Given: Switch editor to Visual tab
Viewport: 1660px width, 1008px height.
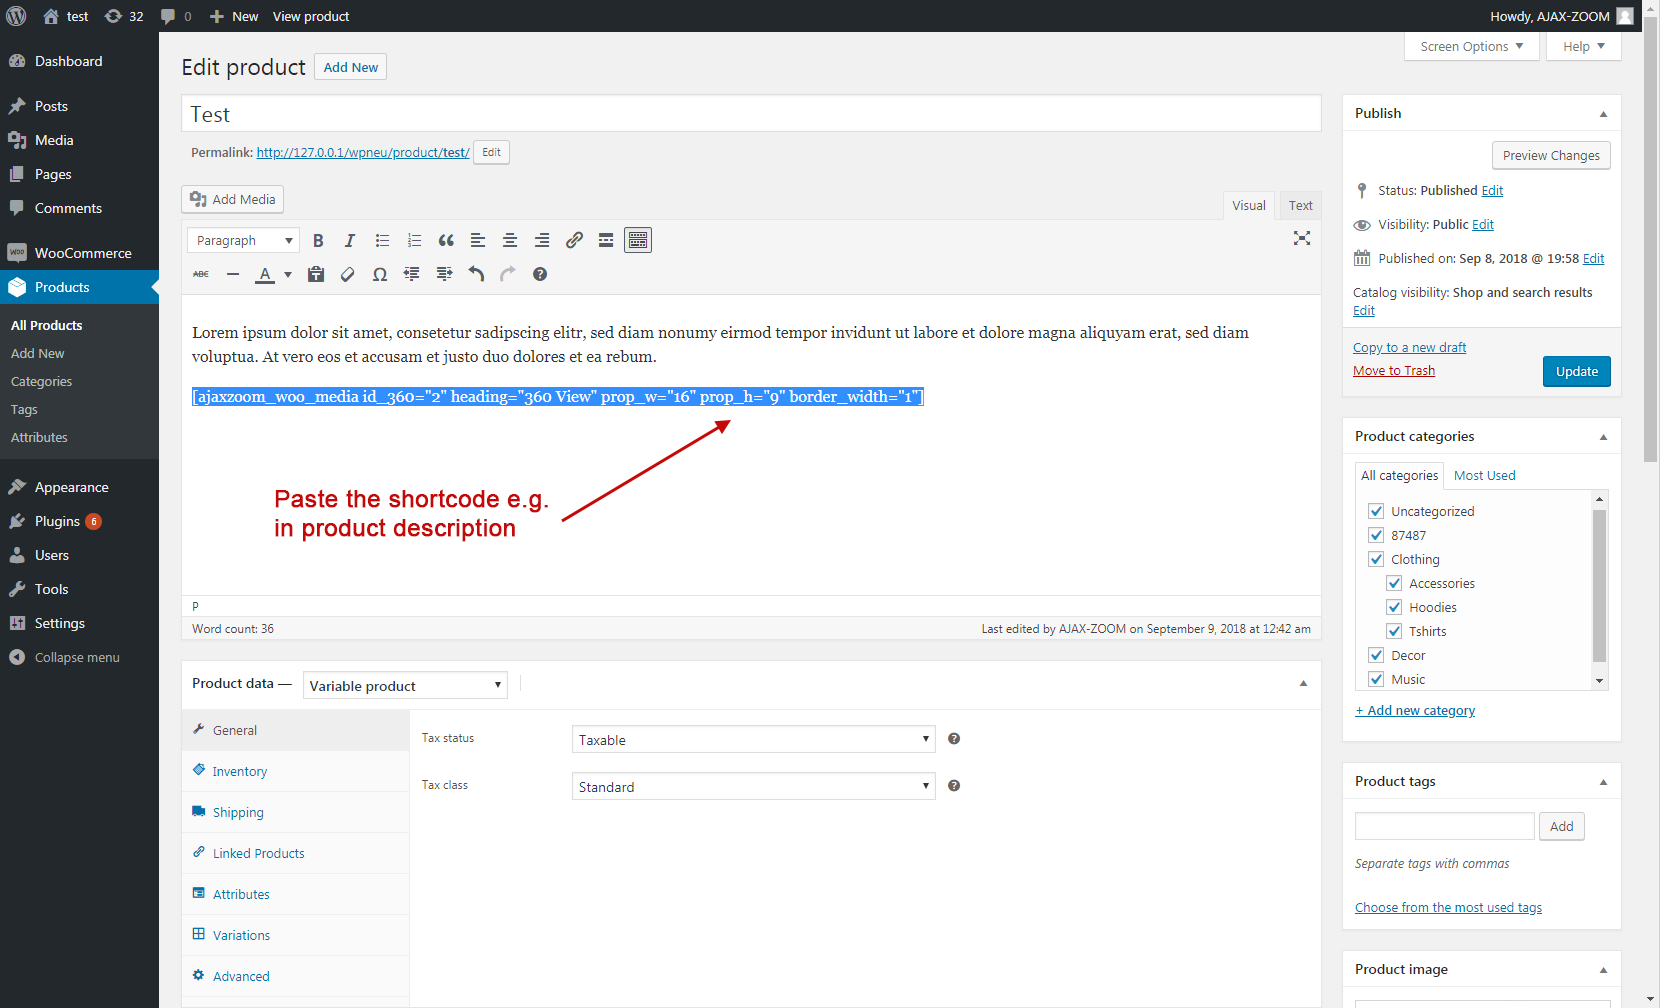Looking at the screenshot, I should [1249, 205].
